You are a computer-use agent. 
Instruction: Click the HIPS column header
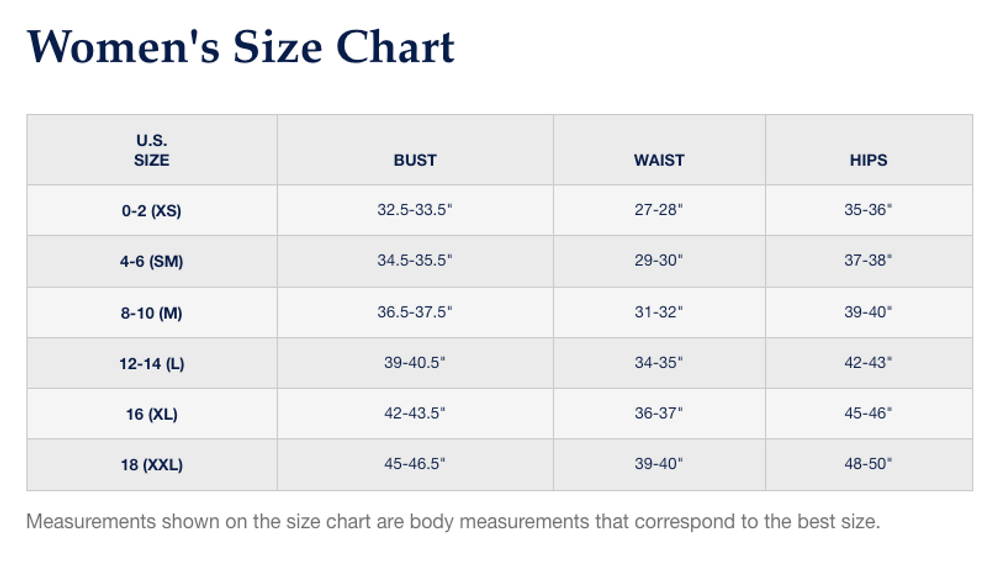tap(868, 160)
